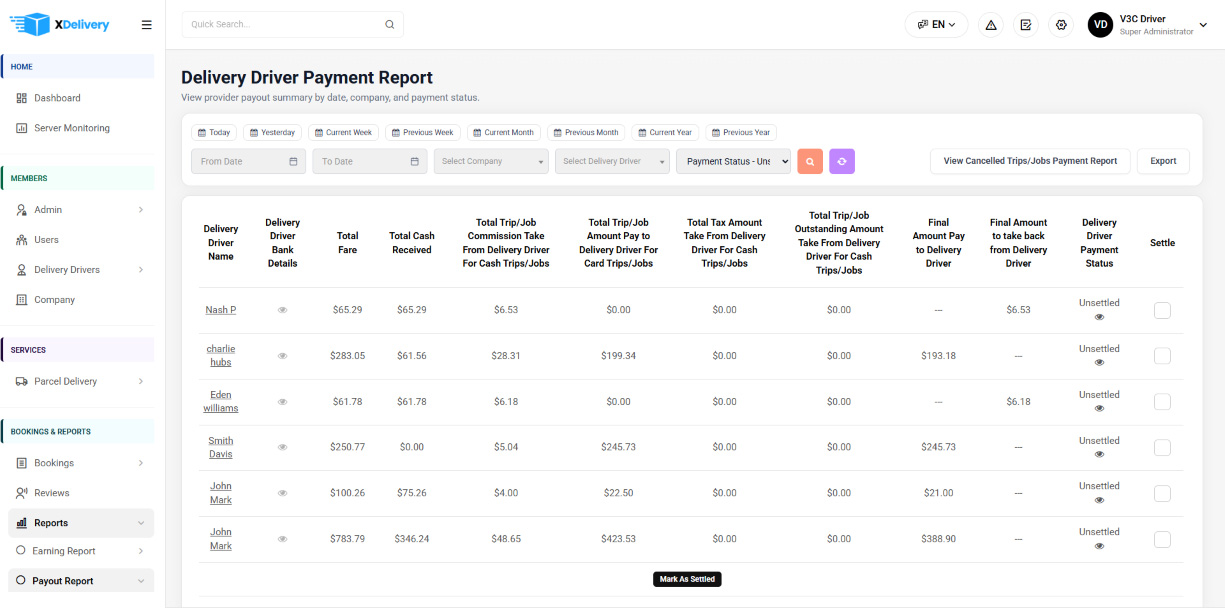Click the VD user avatar
1225x608 pixels.
[1101, 25]
